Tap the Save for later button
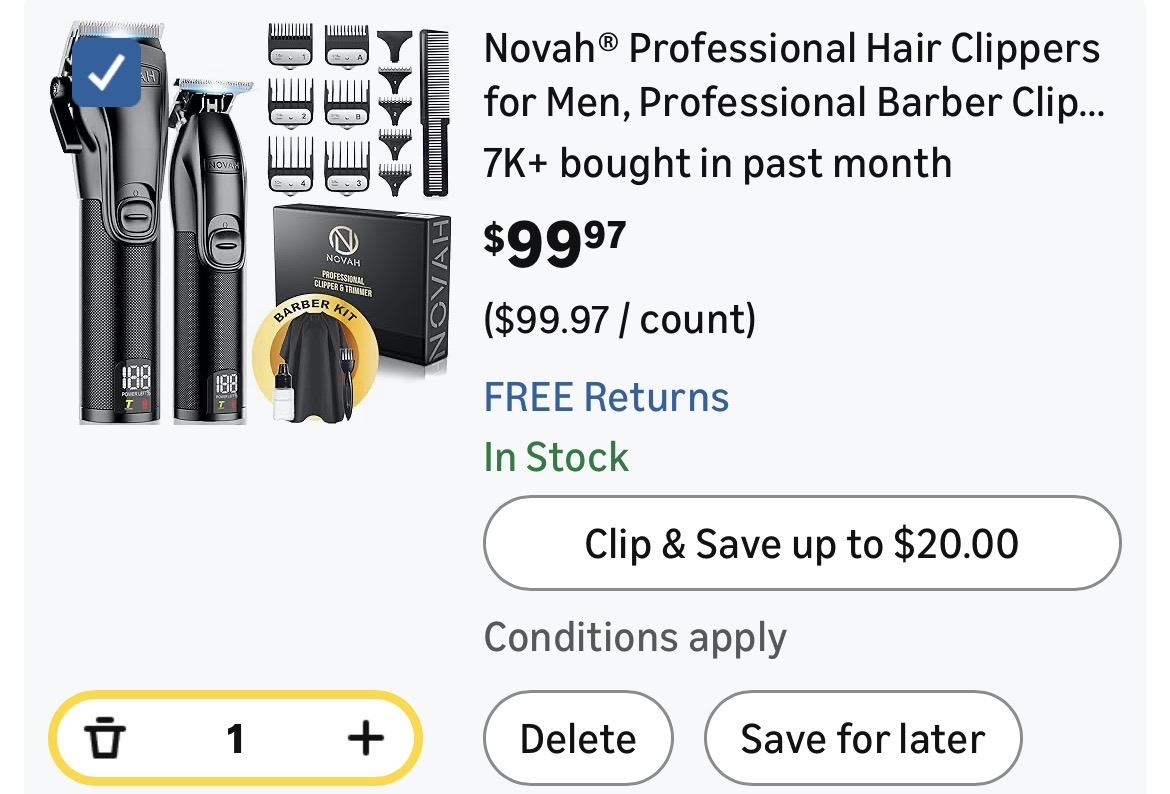 click(862, 739)
